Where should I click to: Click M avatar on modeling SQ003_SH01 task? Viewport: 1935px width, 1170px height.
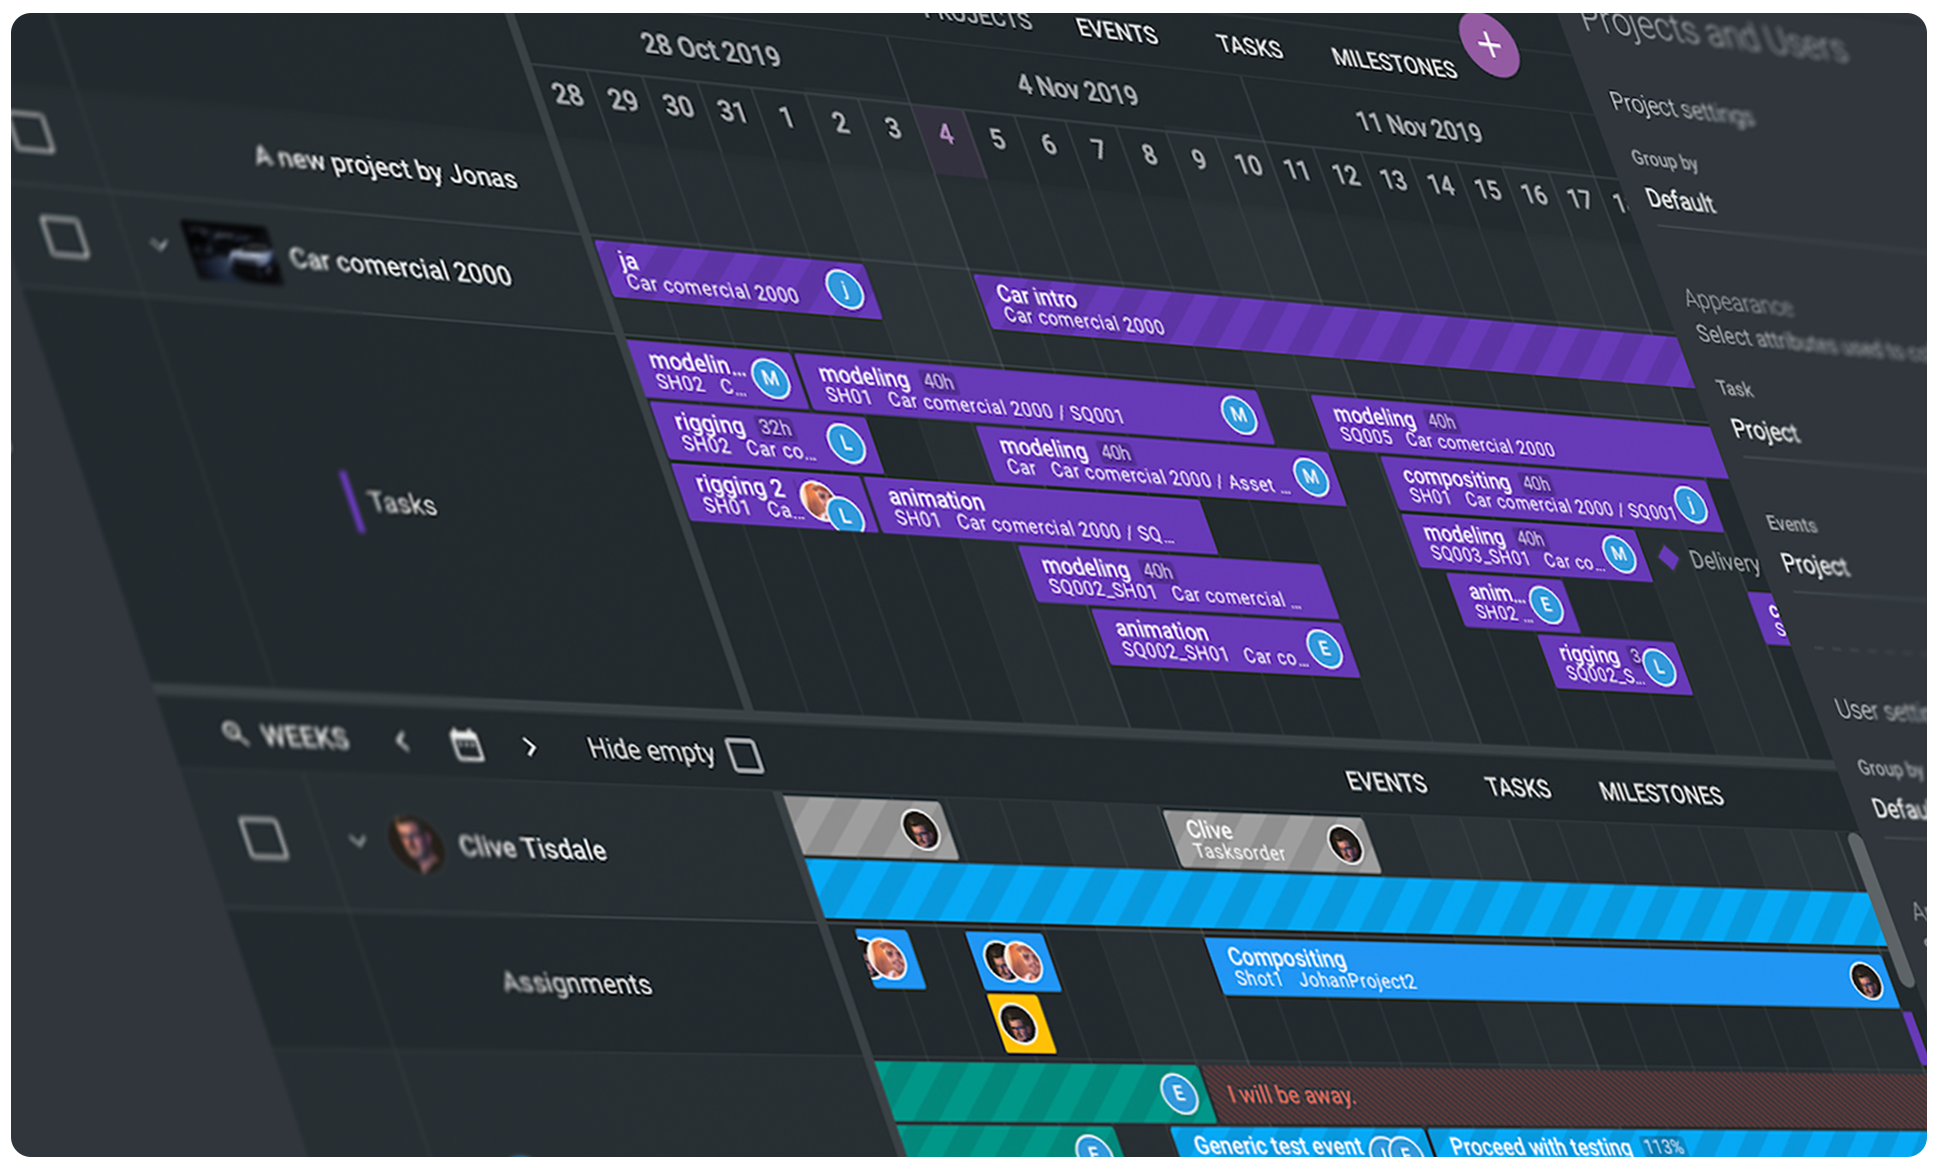click(1619, 553)
